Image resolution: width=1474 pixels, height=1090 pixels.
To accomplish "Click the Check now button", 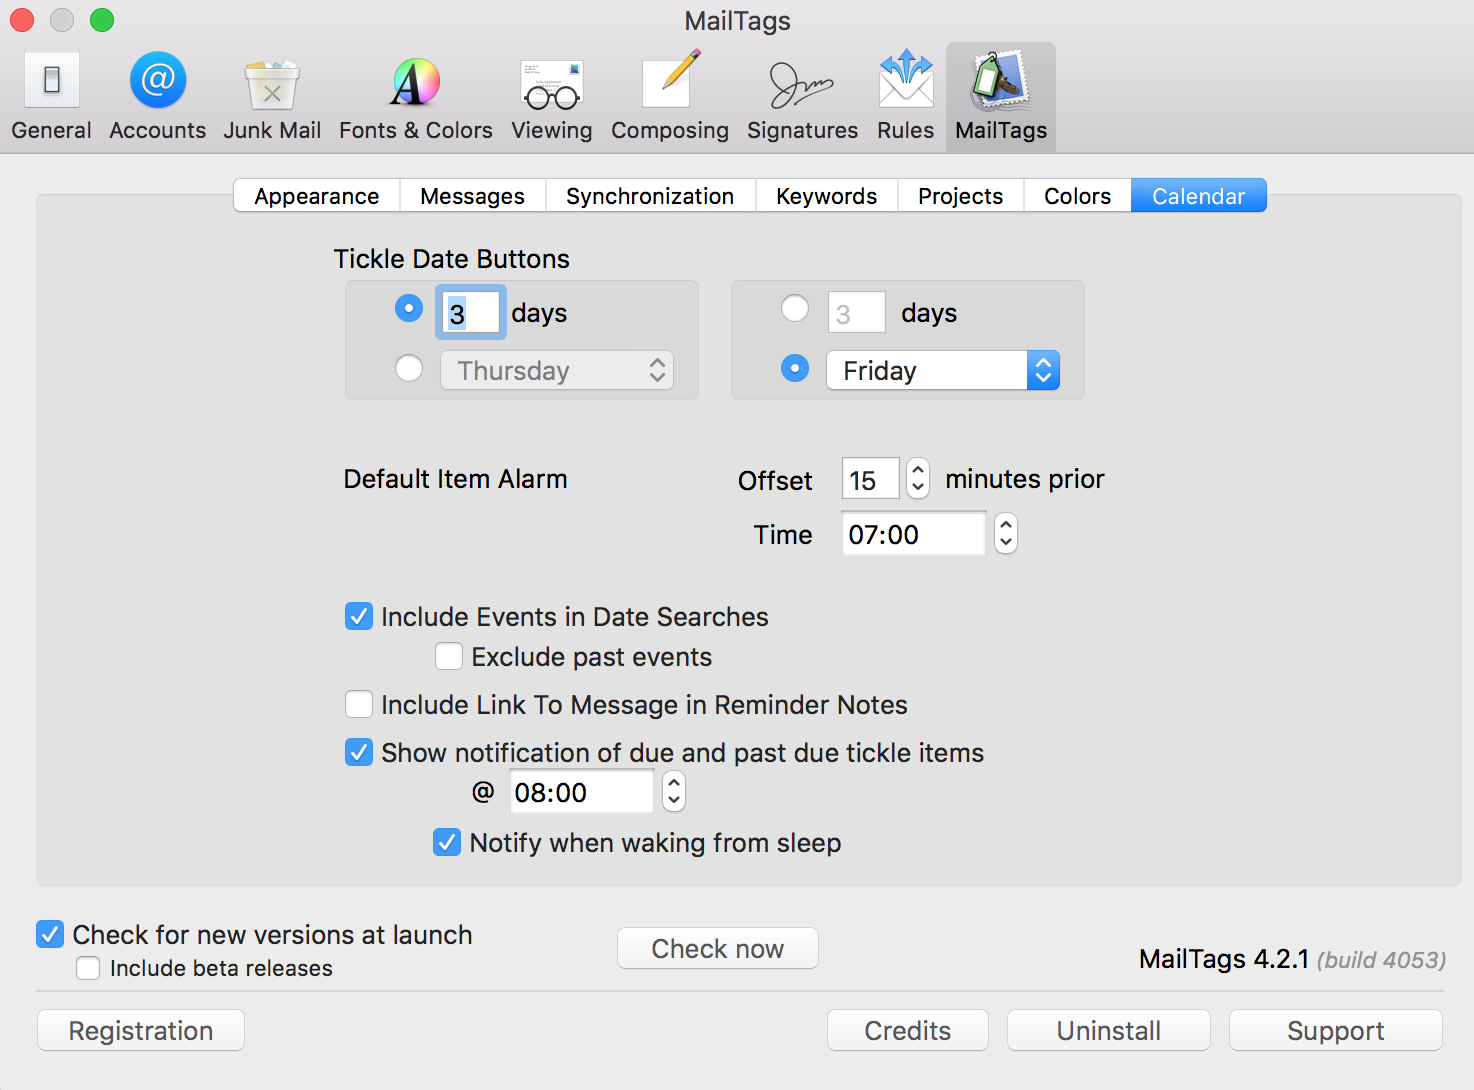I will (718, 948).
